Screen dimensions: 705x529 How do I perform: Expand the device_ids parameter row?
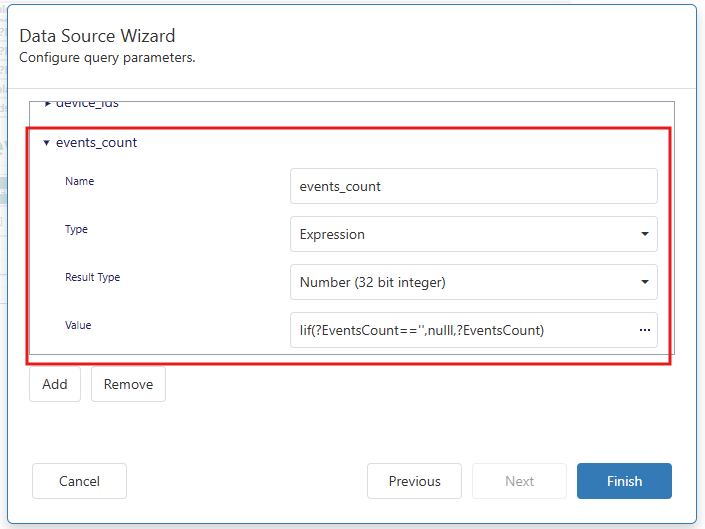[48, 104]
